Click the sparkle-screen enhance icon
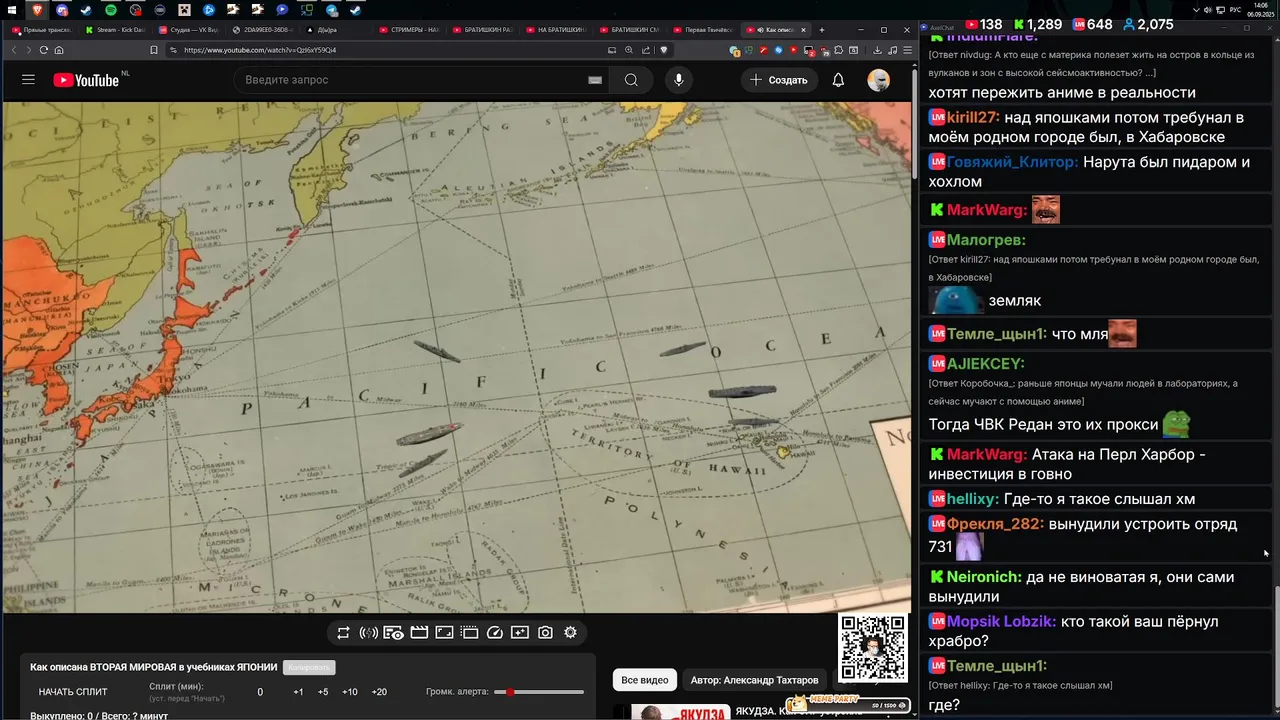The height and width of the screenshot is (720, 1280). click(x=519, y=633)
